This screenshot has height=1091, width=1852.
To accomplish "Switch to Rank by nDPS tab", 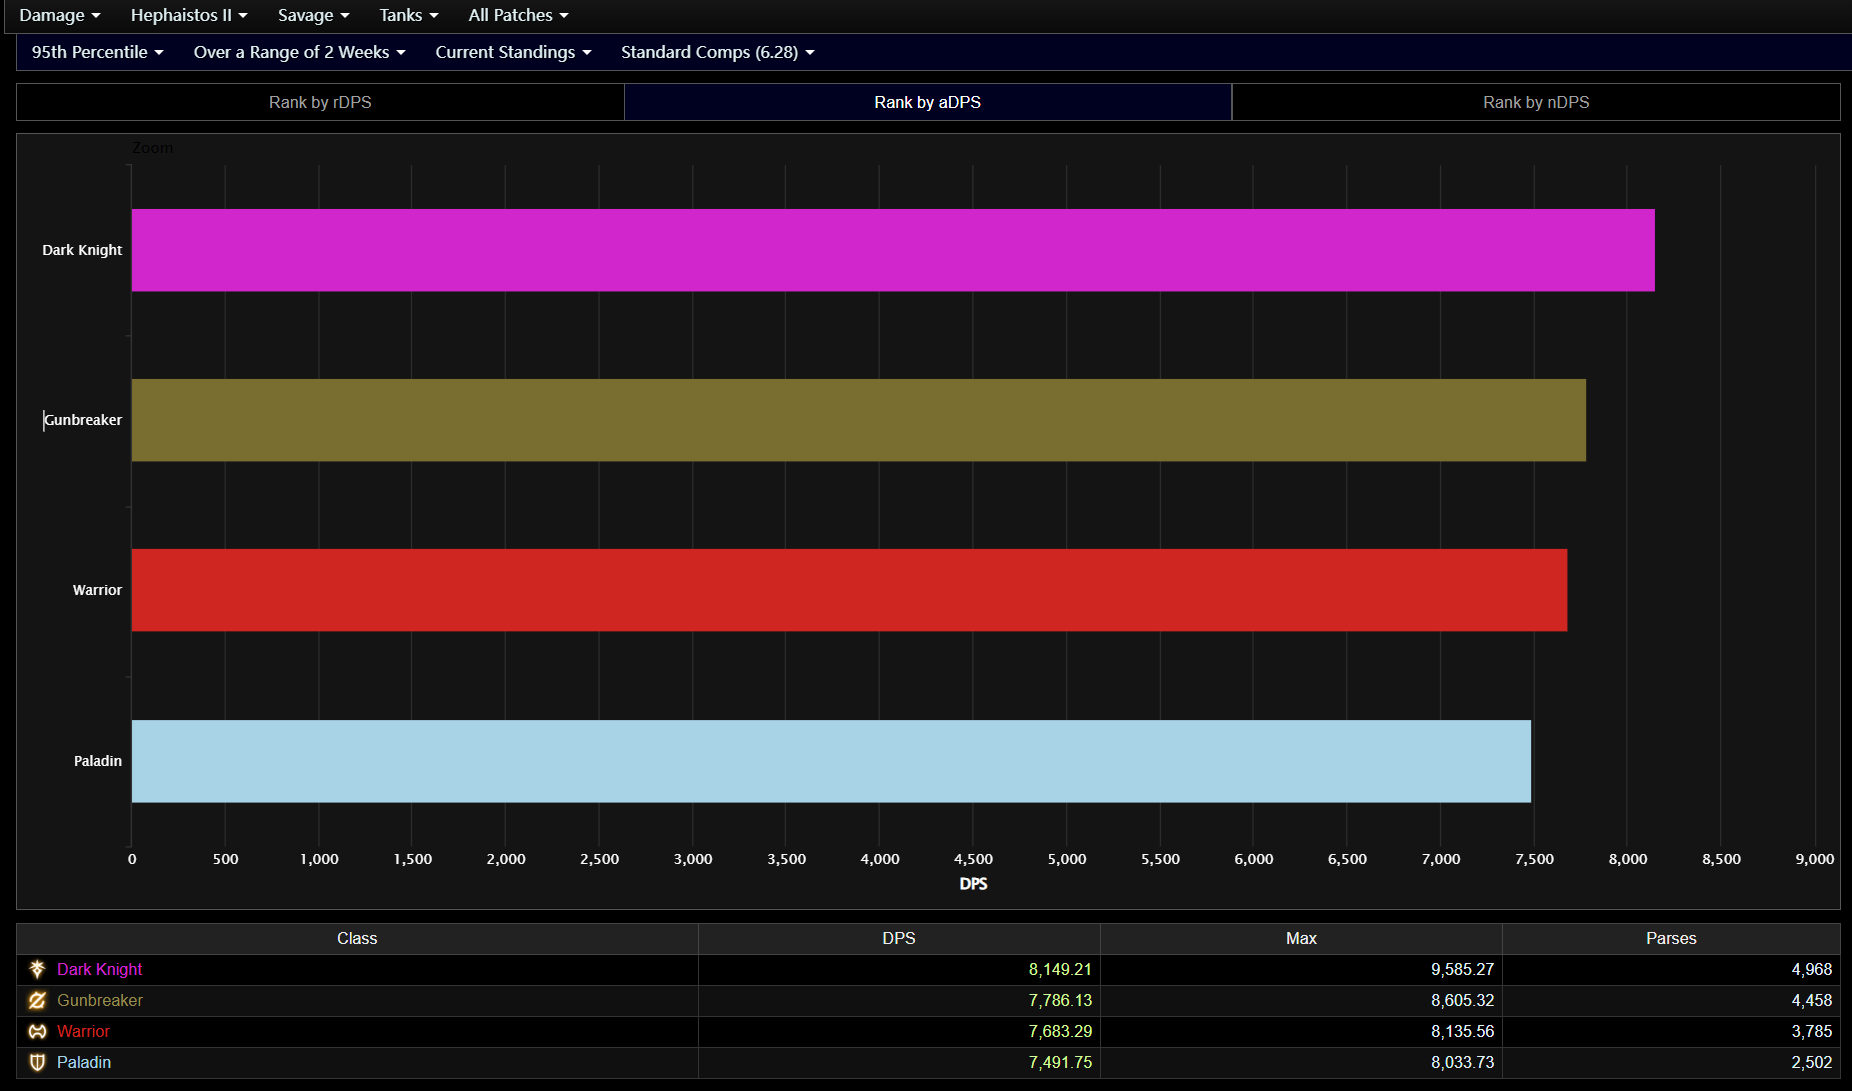I will tap(1536, 102).
